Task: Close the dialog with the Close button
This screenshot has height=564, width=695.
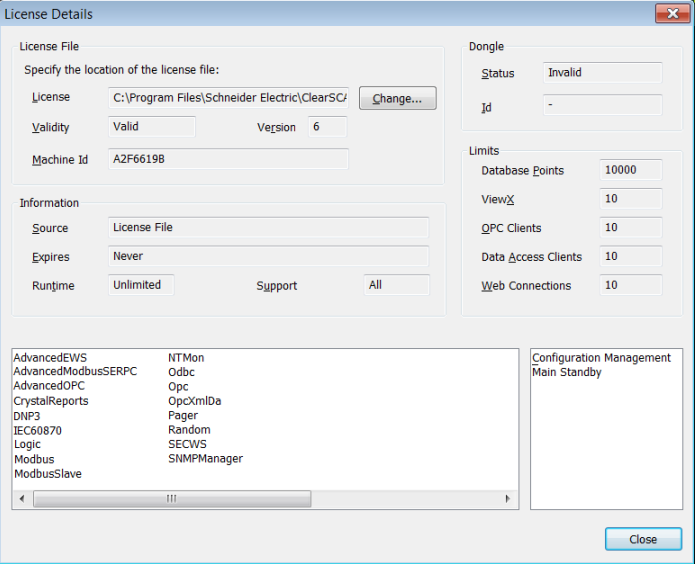Action: pyautogui.click(x=643, y=539)
